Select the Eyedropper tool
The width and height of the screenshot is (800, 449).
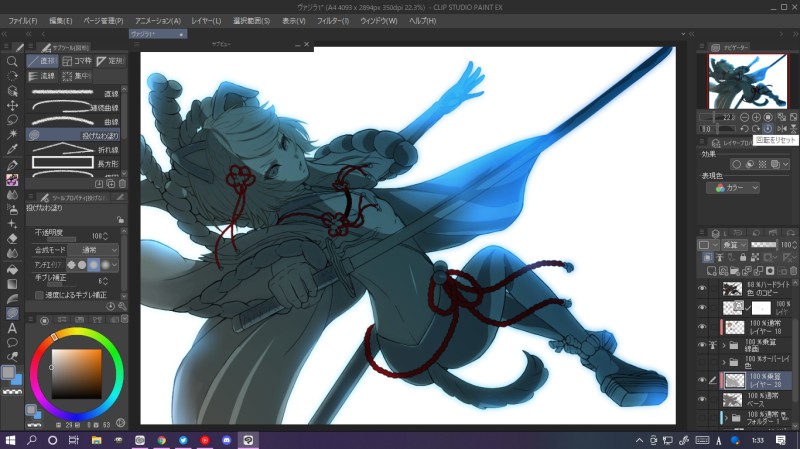click(12, 149)
